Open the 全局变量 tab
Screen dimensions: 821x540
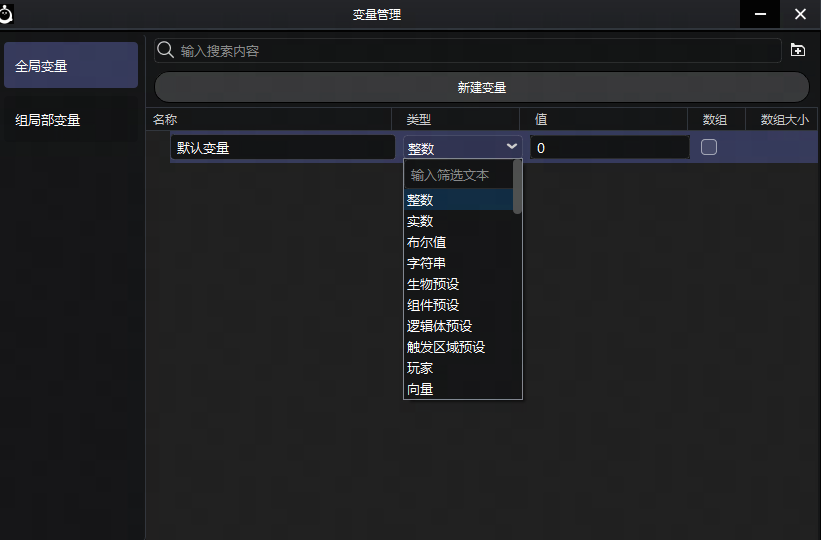(x=71, y=66)
